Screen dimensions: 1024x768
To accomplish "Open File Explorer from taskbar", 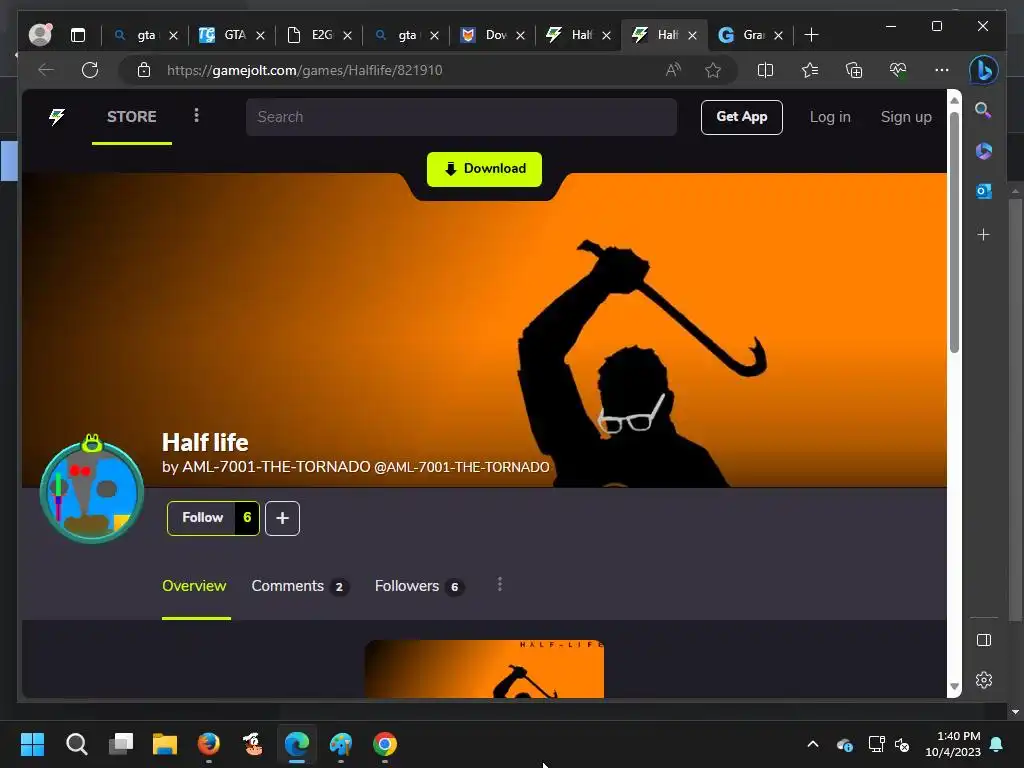I will tap(165, 744).
